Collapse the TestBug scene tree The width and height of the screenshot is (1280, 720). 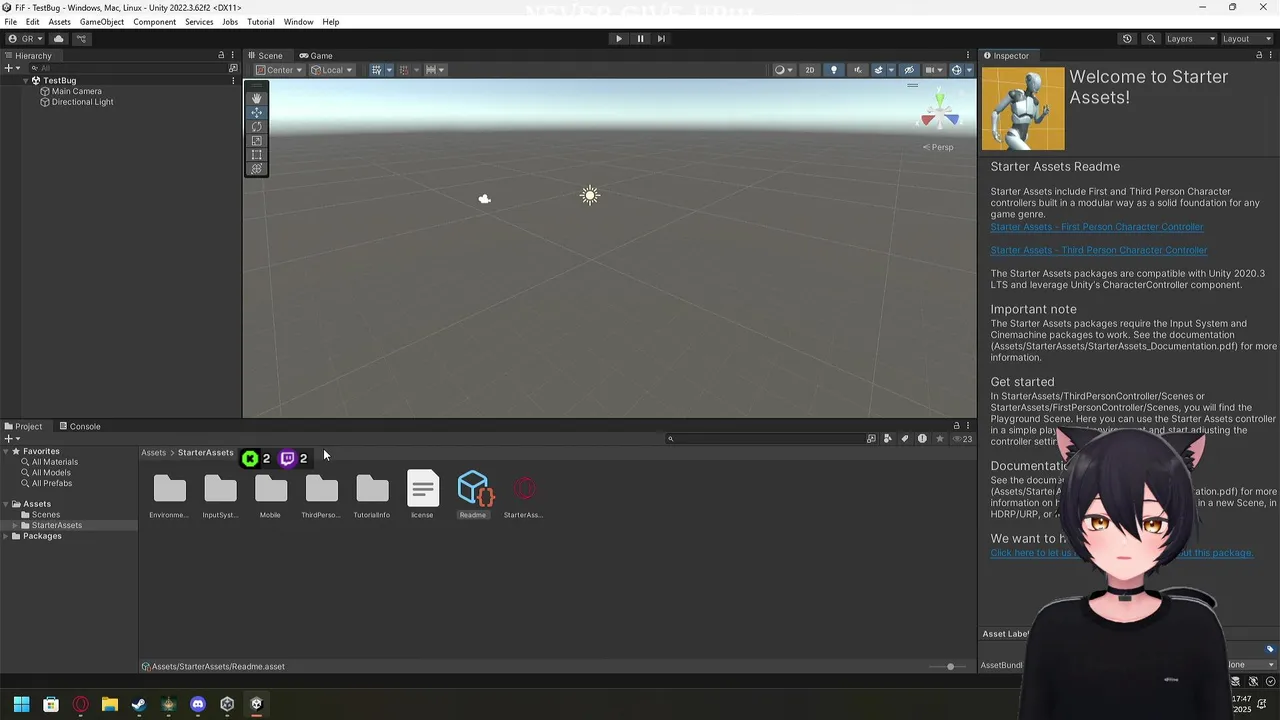[x=26, y=80]
